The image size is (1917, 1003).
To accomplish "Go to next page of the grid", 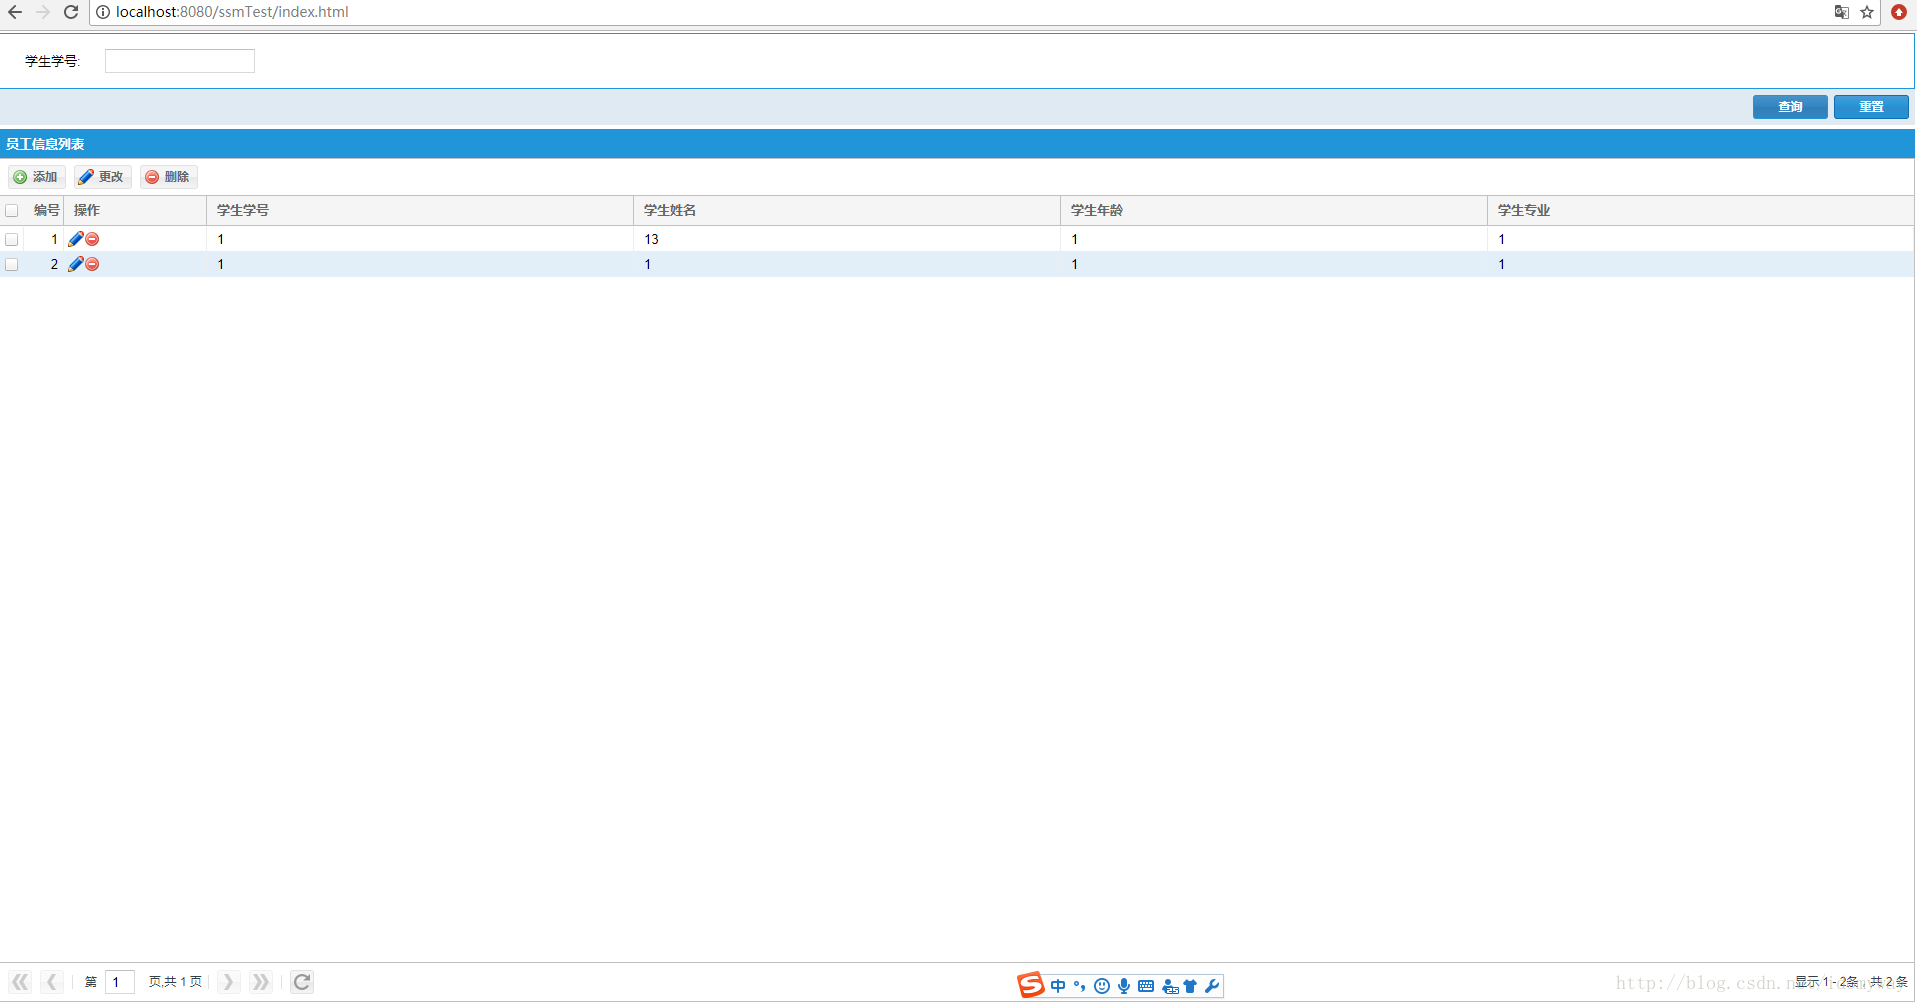I will [x=228, y=982].
